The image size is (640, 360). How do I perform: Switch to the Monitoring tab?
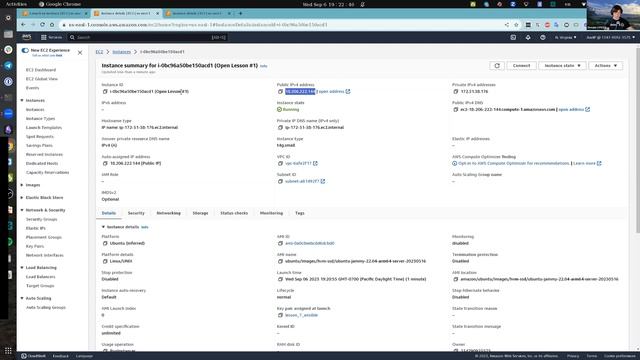coord(271,213)
